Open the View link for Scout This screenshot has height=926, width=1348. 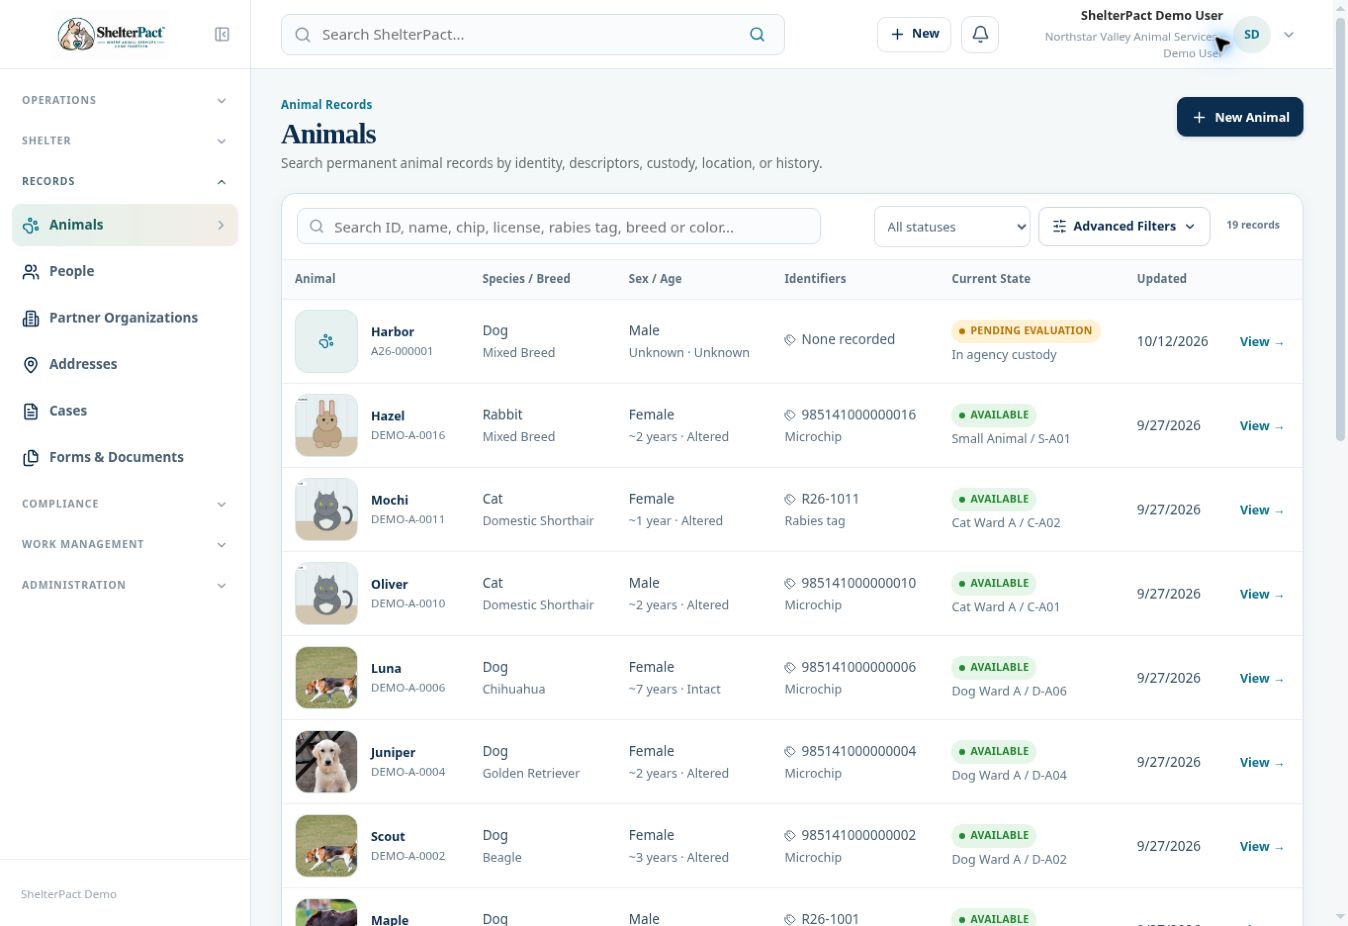click(1261, 846)
